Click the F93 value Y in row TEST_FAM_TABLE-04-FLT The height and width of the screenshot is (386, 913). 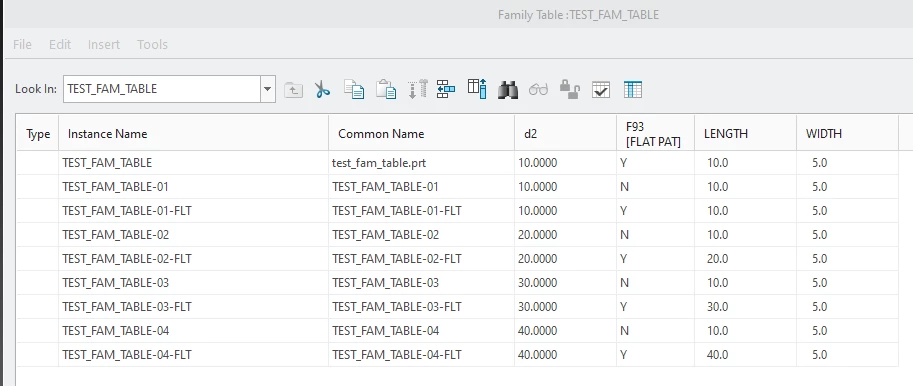tap(656, 355)
